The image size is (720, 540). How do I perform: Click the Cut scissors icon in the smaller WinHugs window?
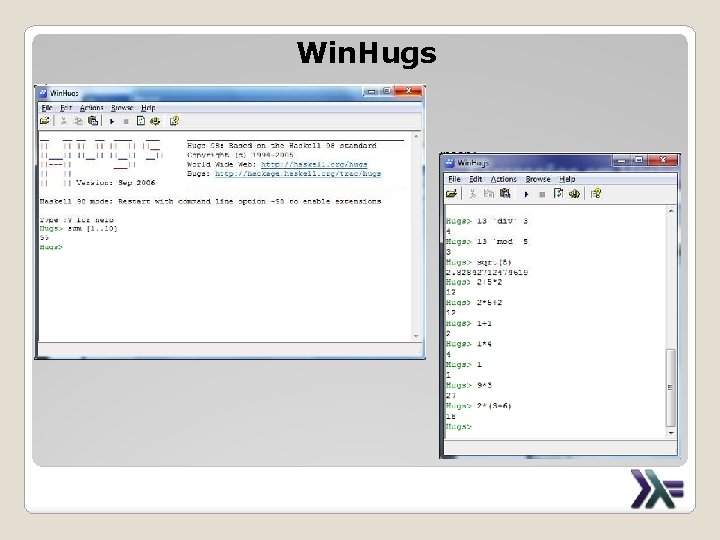[x=472, y=193]
